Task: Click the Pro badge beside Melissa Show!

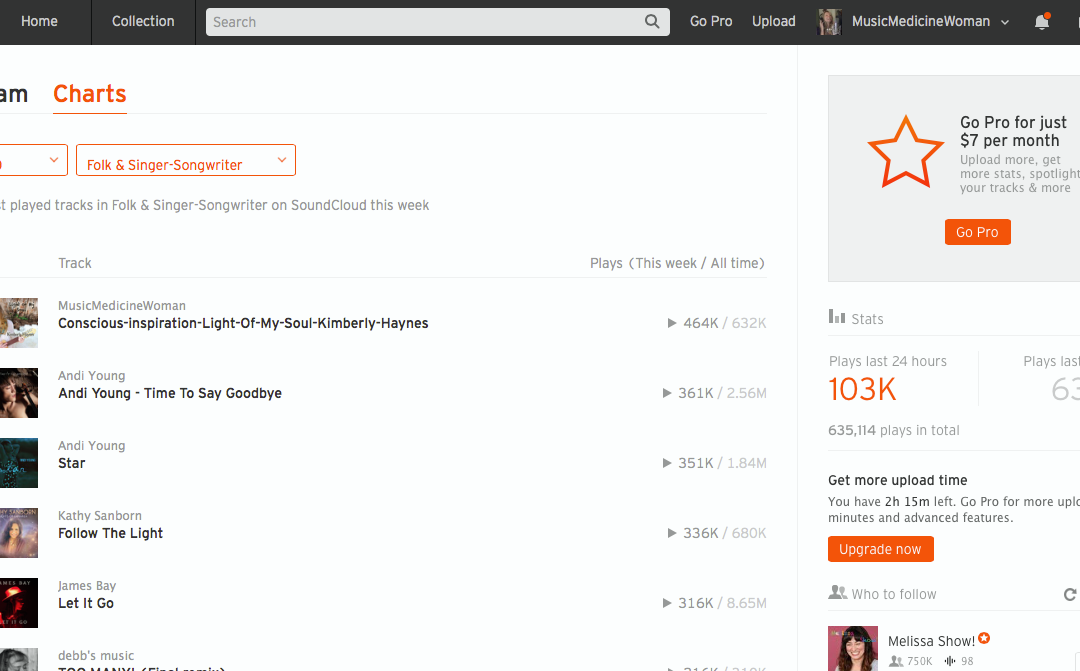Action: point(984,639)
